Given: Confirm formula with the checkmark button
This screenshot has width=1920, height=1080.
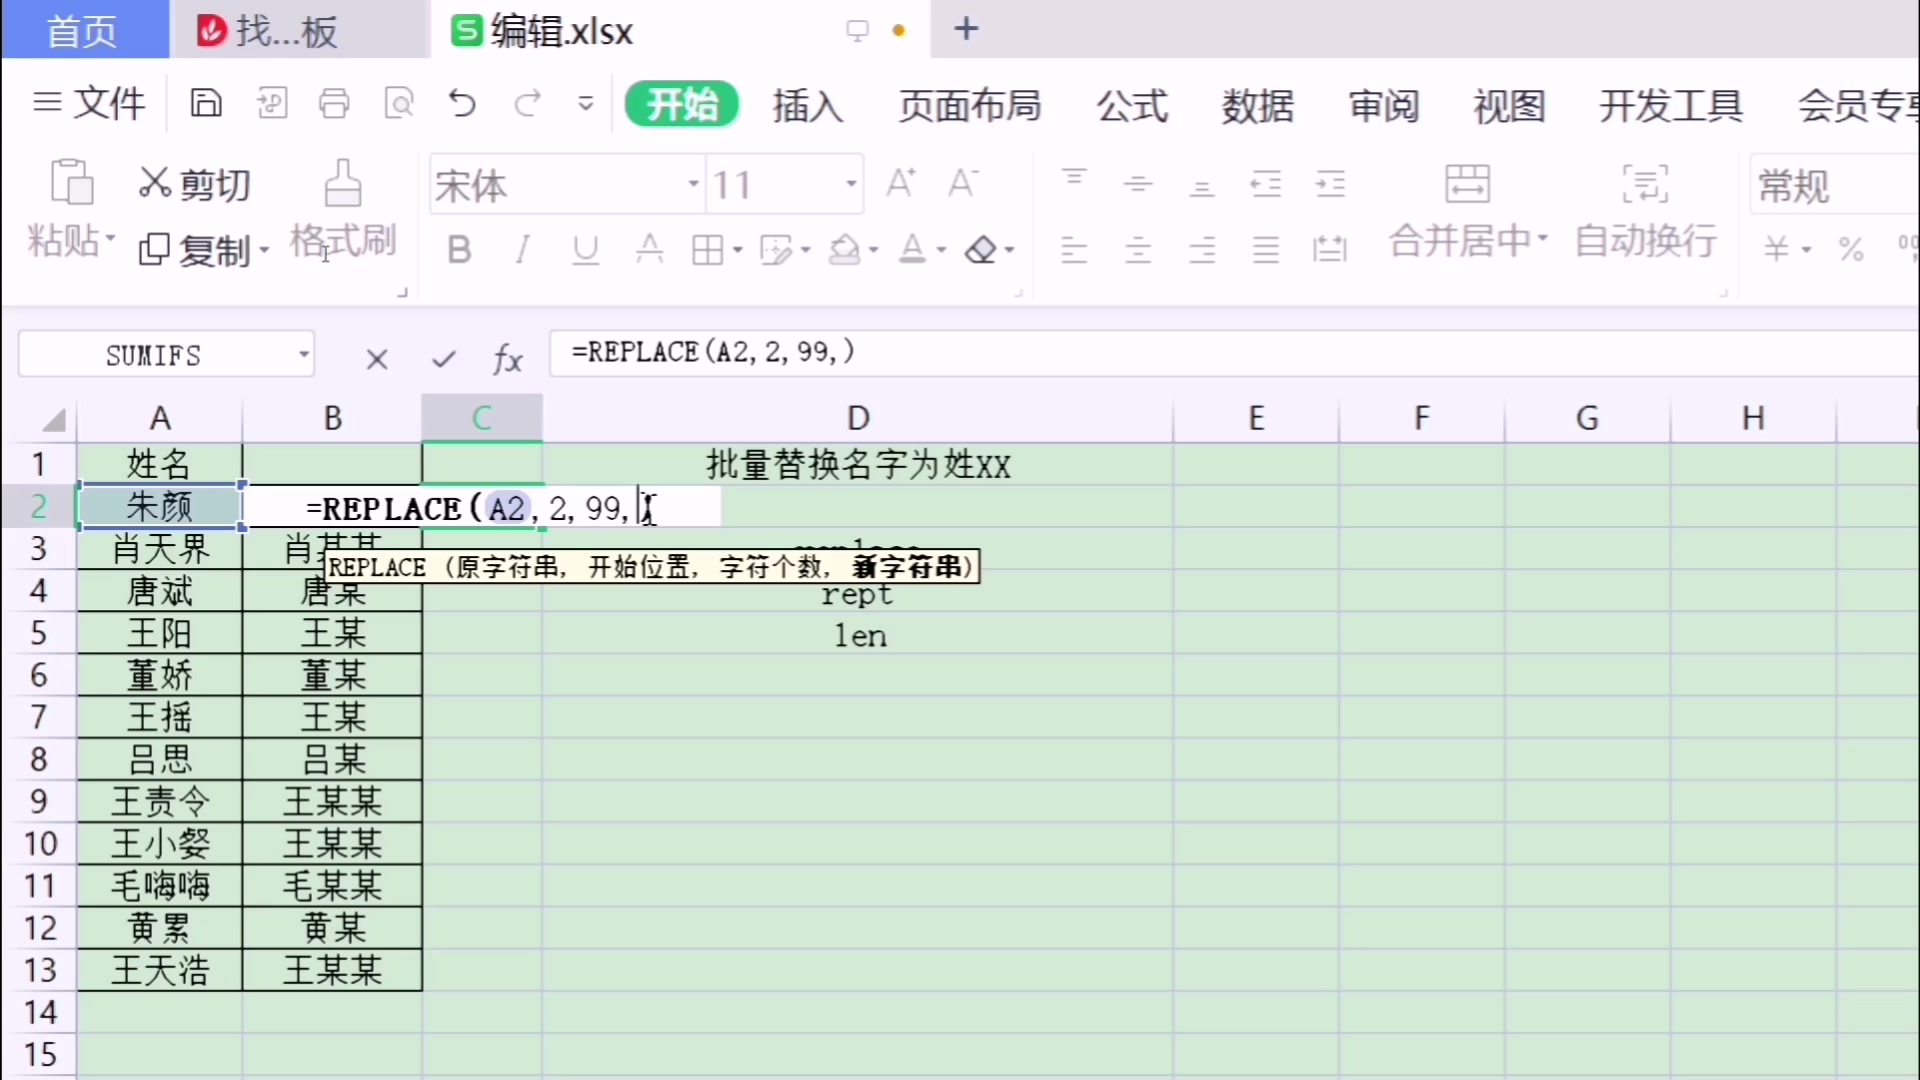Looking at the screenshot, I should click(443, 357).
